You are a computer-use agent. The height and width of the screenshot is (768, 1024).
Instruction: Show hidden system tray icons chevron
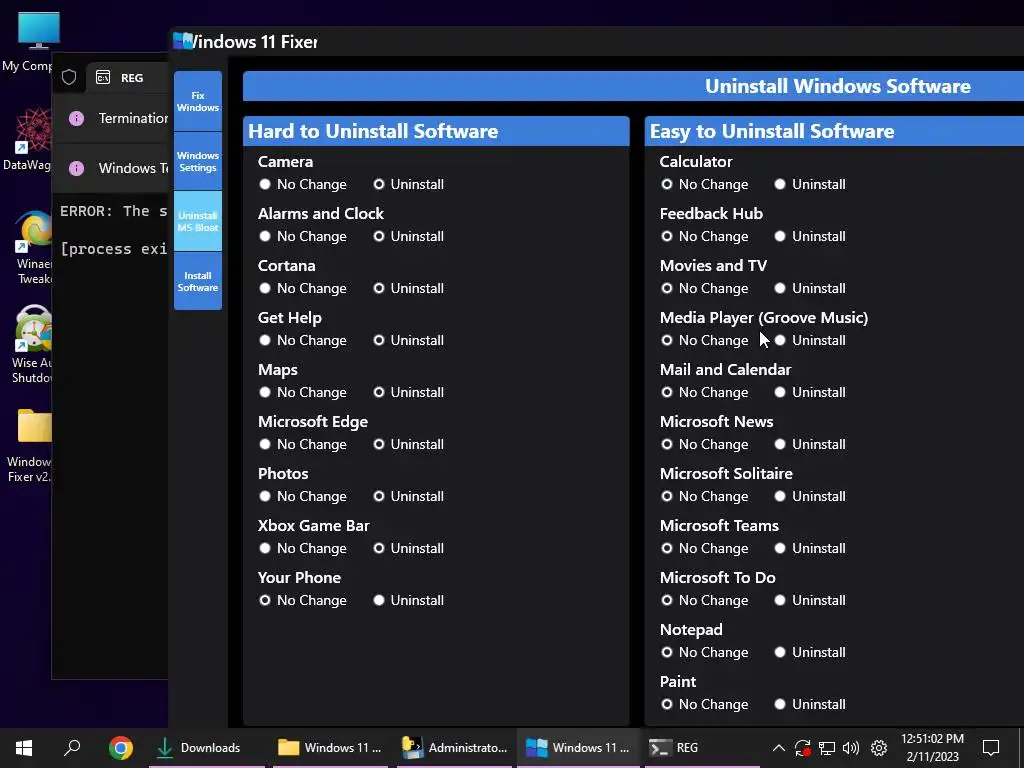tap(778, 748)
